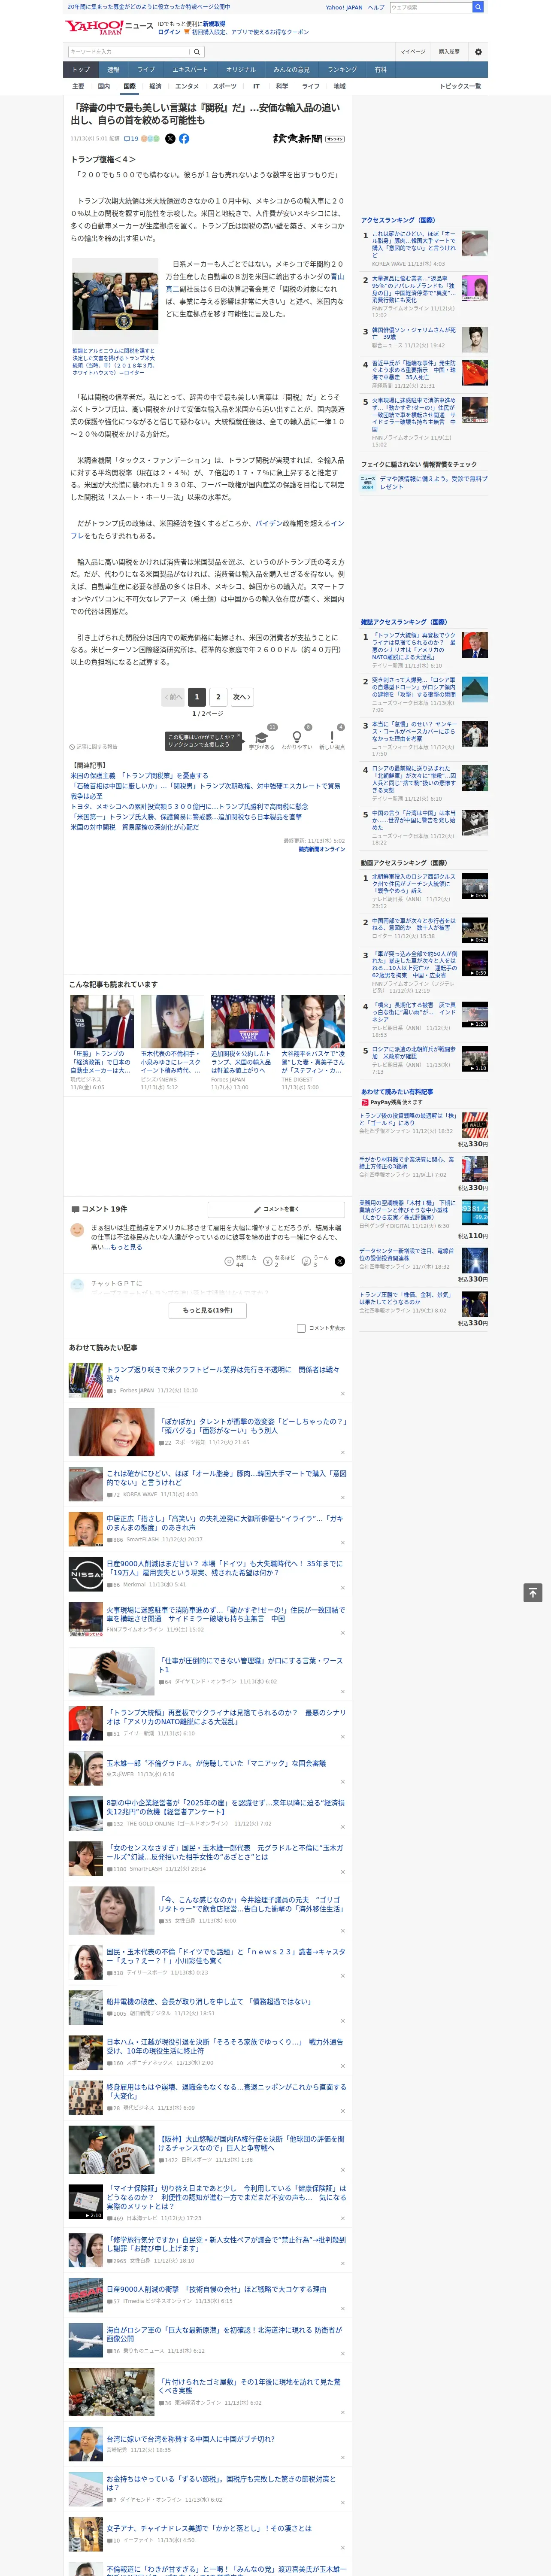Screen dimensions: 551x2576
Task: Open paid article トランプ後の投資戦略の最適解
Action: 408,1119
